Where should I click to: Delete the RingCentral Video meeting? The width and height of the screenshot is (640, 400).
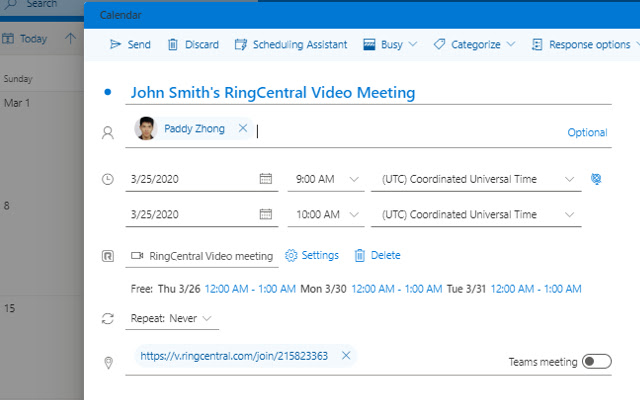(377, 256)
